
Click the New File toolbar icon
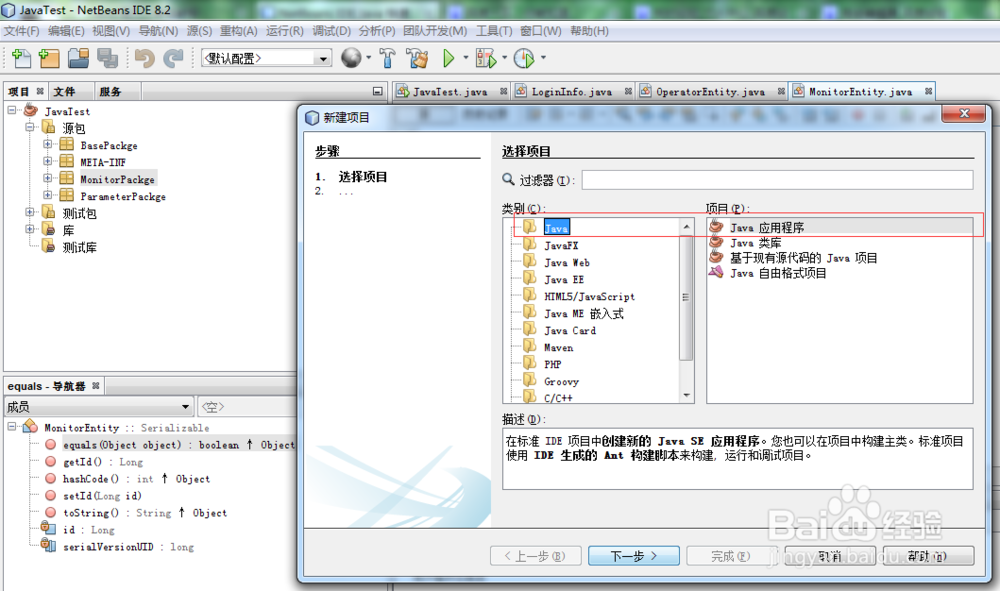tap(21, 58)
